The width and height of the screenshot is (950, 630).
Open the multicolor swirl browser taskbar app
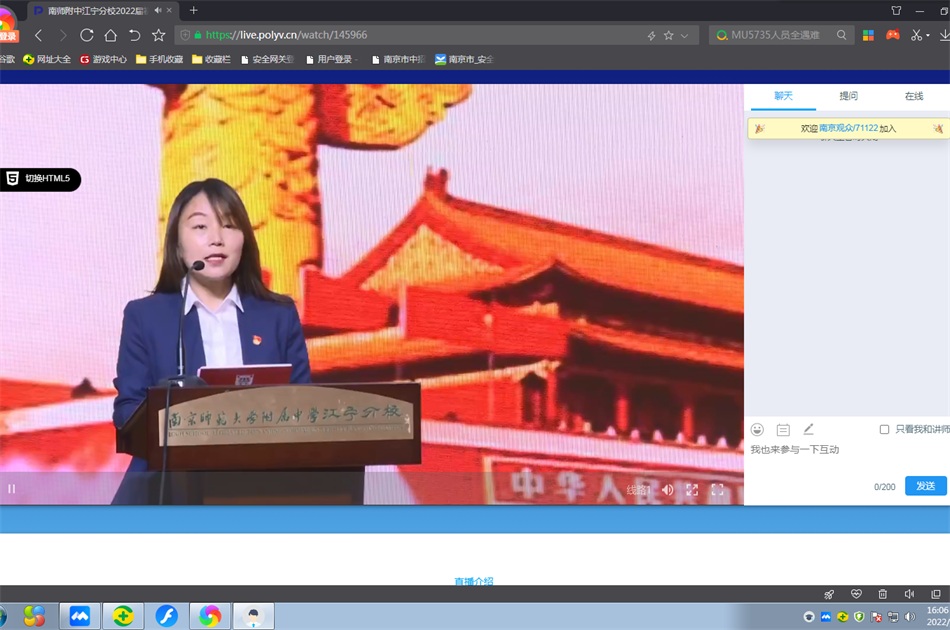[x=210, y=616]
